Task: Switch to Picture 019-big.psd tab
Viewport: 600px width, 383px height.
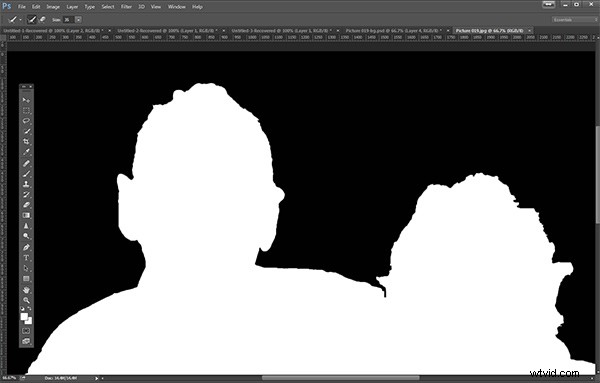Action: click(x=394, y=30)
